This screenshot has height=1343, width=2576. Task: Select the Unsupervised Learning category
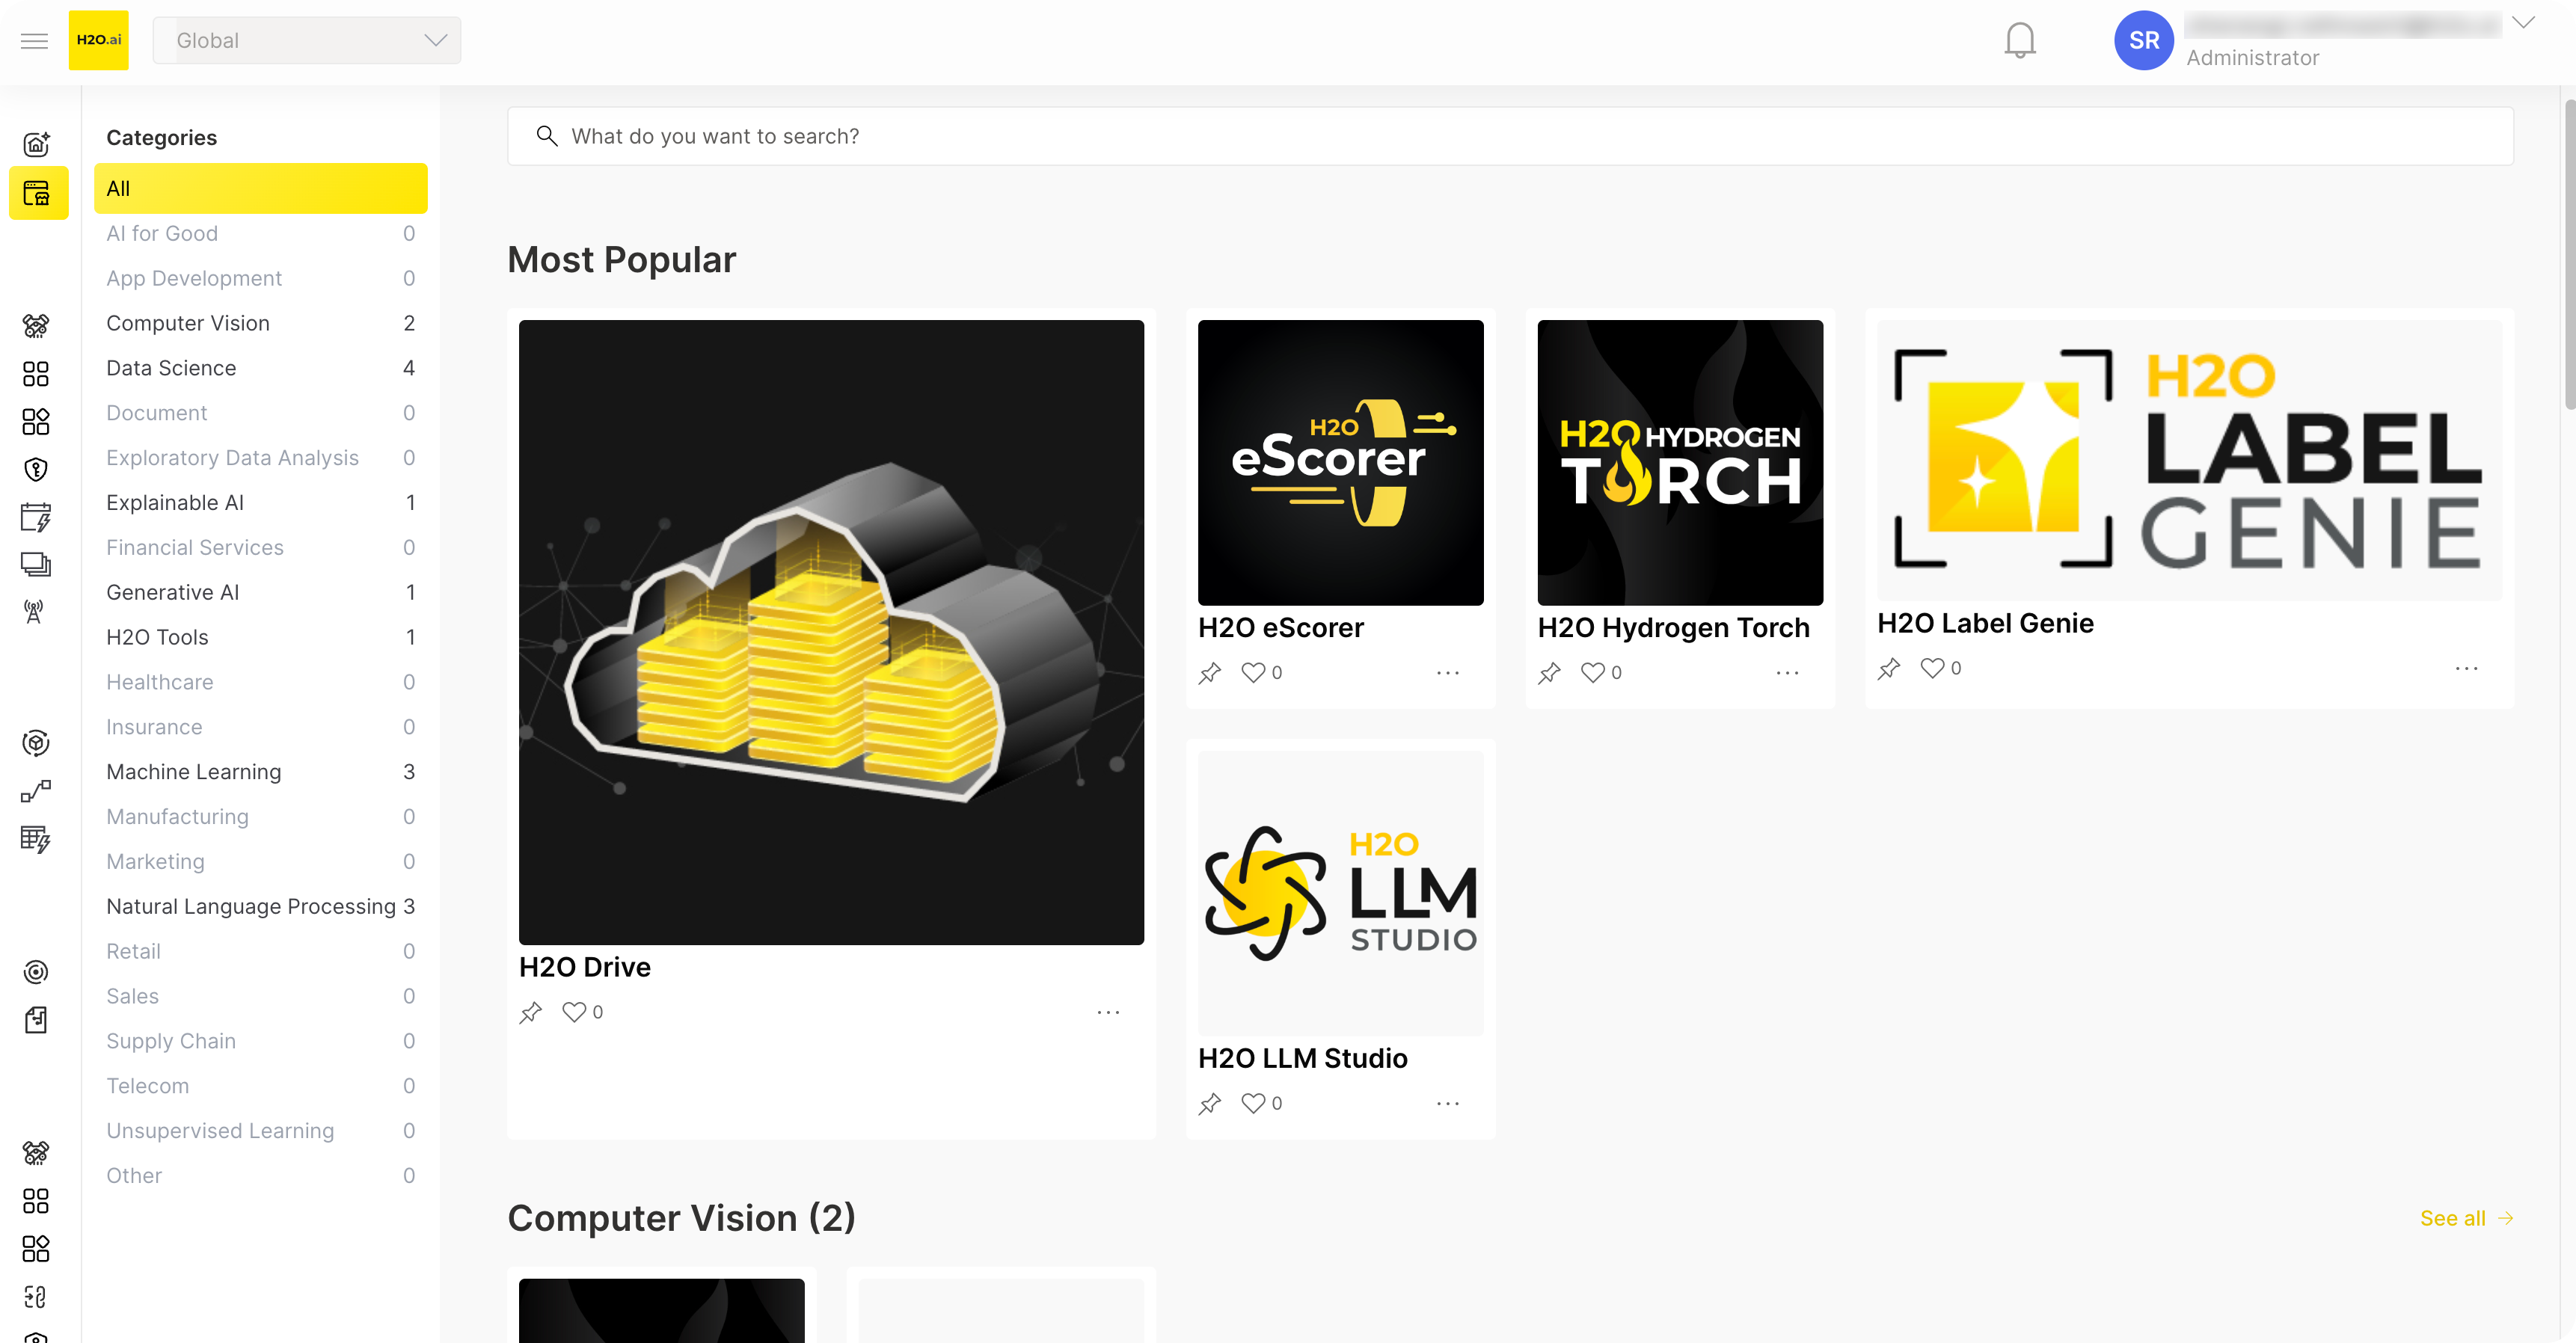pos(260,1130)
